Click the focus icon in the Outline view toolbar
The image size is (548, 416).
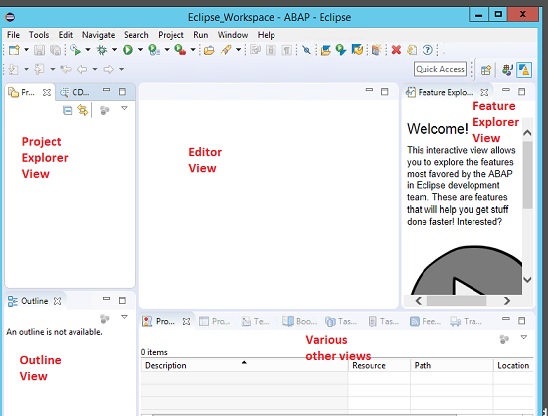coord(104,318)
